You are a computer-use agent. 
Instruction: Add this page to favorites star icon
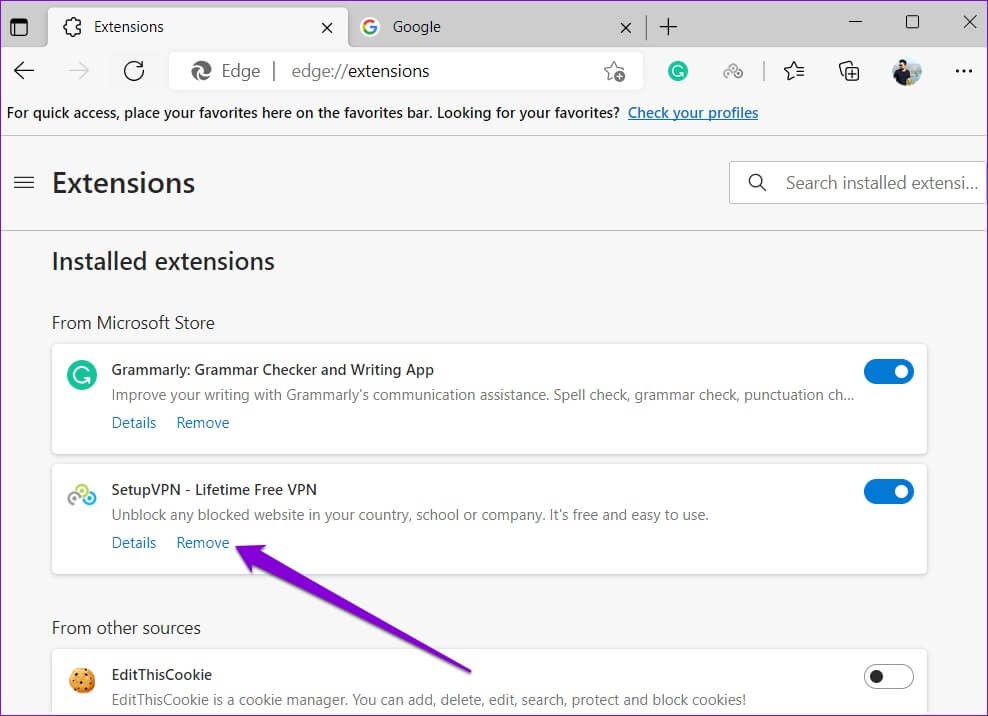click(614, 71)
